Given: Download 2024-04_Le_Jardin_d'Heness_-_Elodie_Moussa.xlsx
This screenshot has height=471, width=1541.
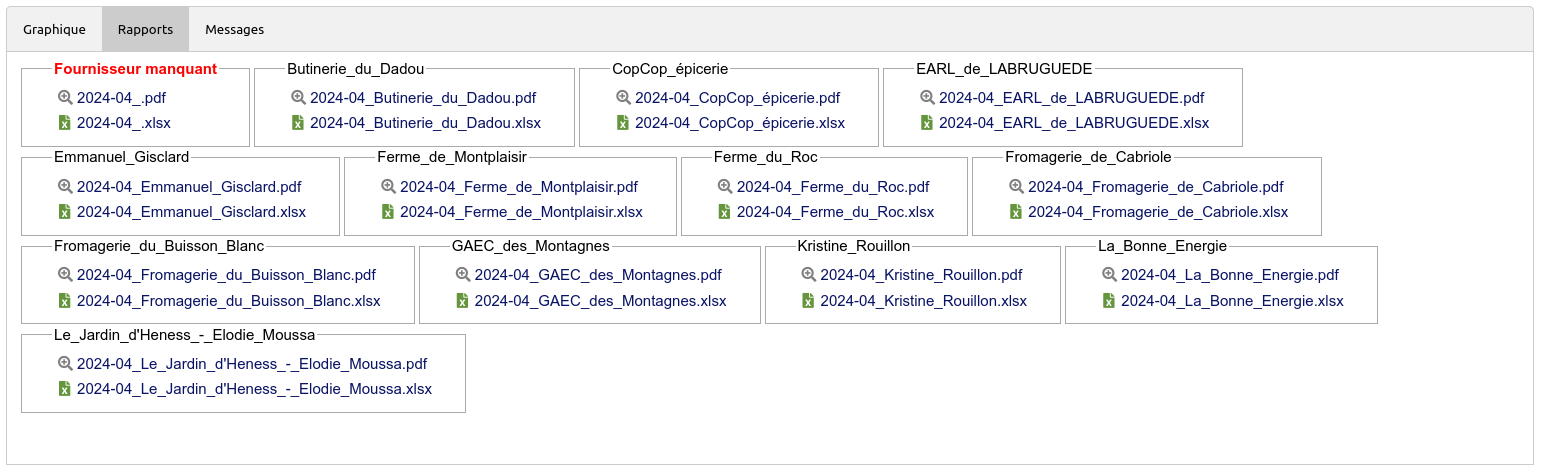Looking at the screenshot, I should pos(254,389).
